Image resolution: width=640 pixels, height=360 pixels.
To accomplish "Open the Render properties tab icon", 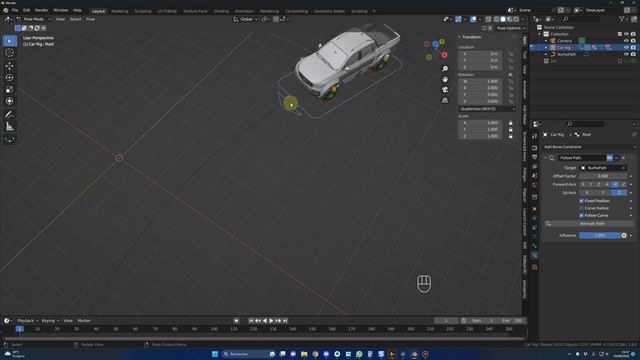I will [535, 148].
